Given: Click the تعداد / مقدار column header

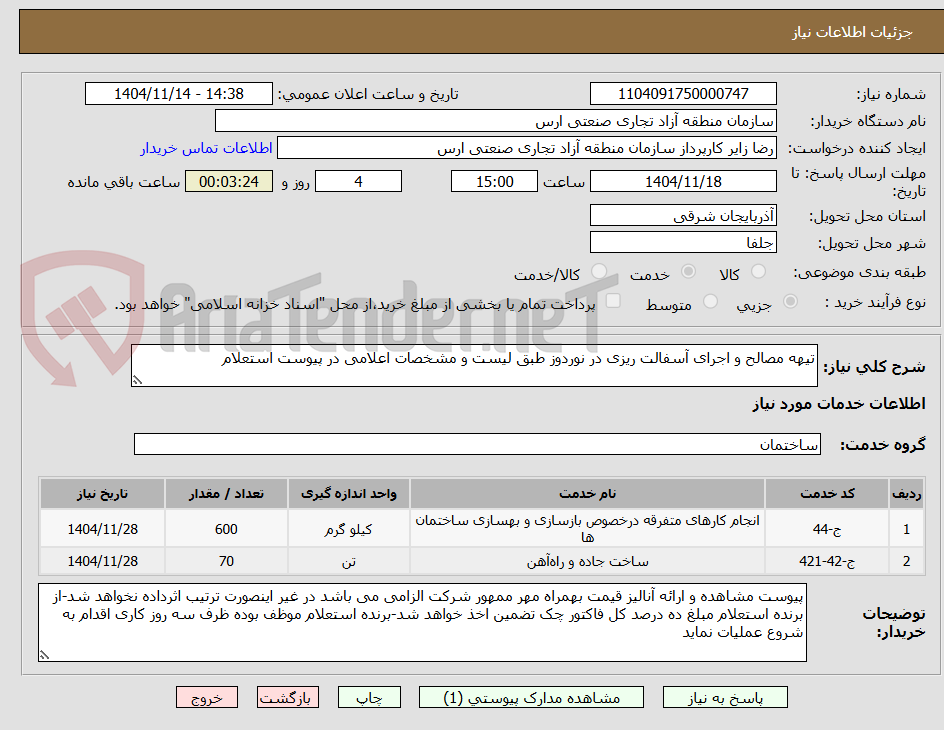Looking at the screenshot, I should 226,493.
